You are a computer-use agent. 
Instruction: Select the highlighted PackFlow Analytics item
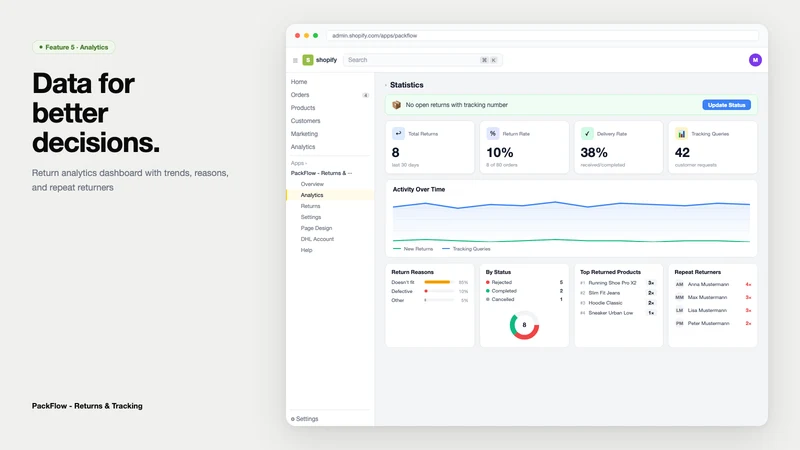coord(330,195)
